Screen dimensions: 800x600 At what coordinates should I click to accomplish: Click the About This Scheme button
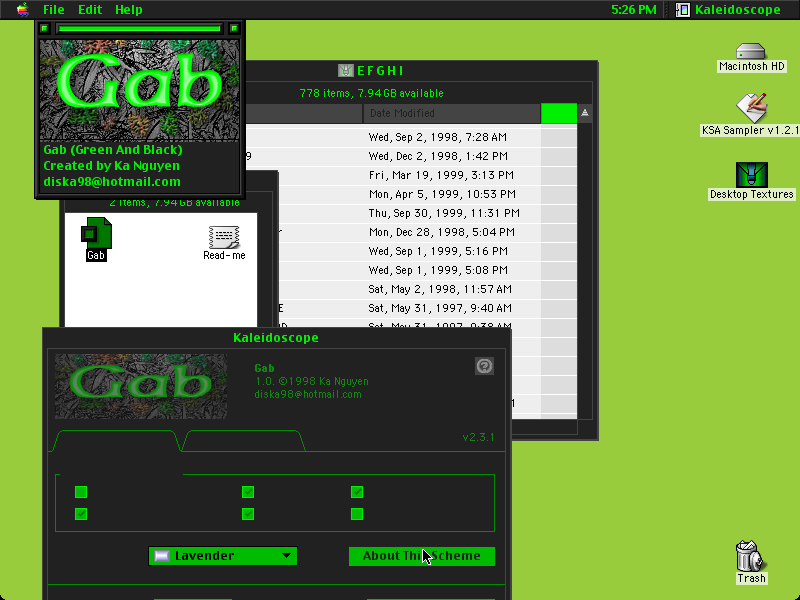point(421,556)
